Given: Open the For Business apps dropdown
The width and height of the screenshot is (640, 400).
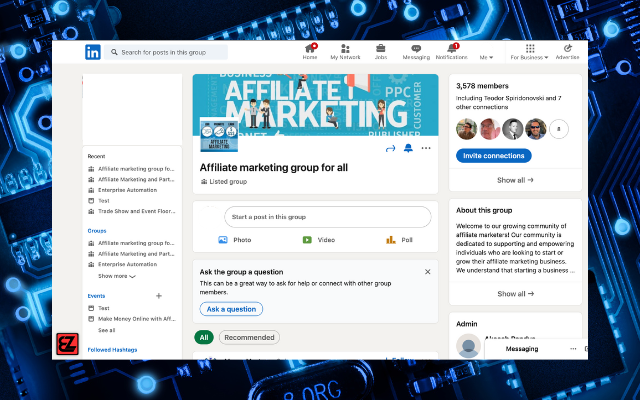Looking at the screenshot, I should click(529, 52).
